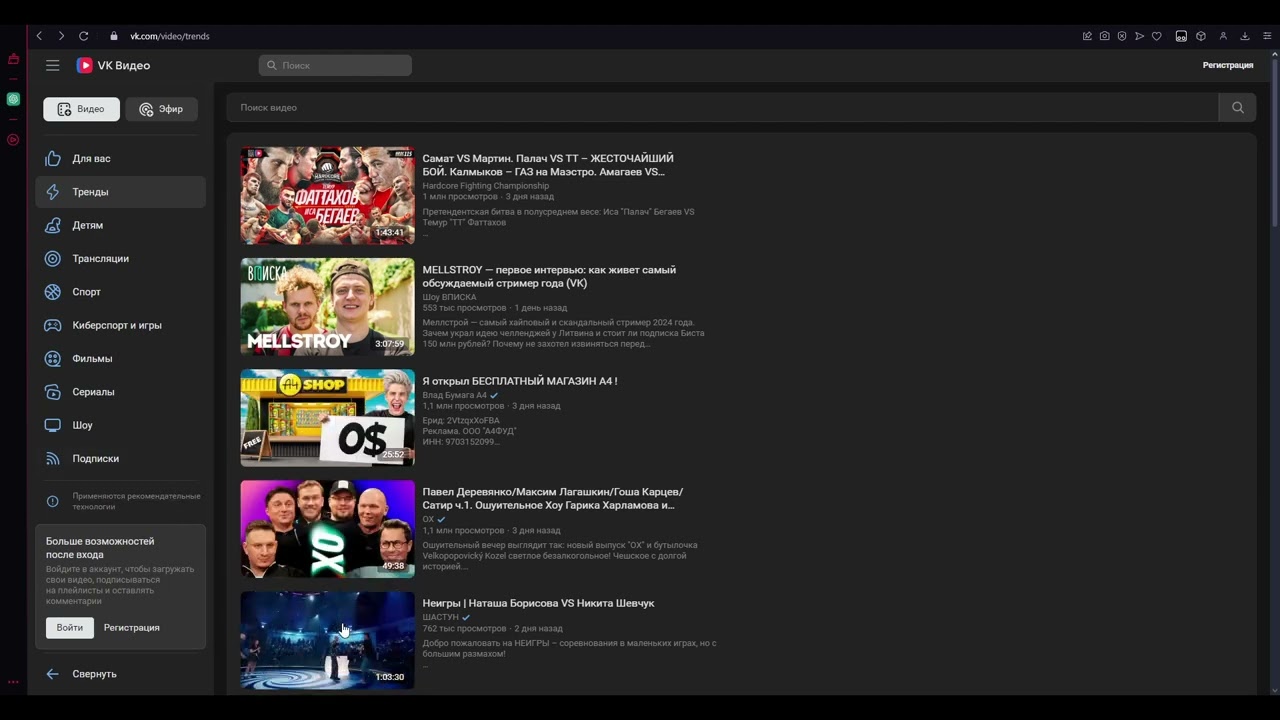Screen dimensions: 1280x720
Task: Open the ШАСТУН channel link
Action: 440,617
